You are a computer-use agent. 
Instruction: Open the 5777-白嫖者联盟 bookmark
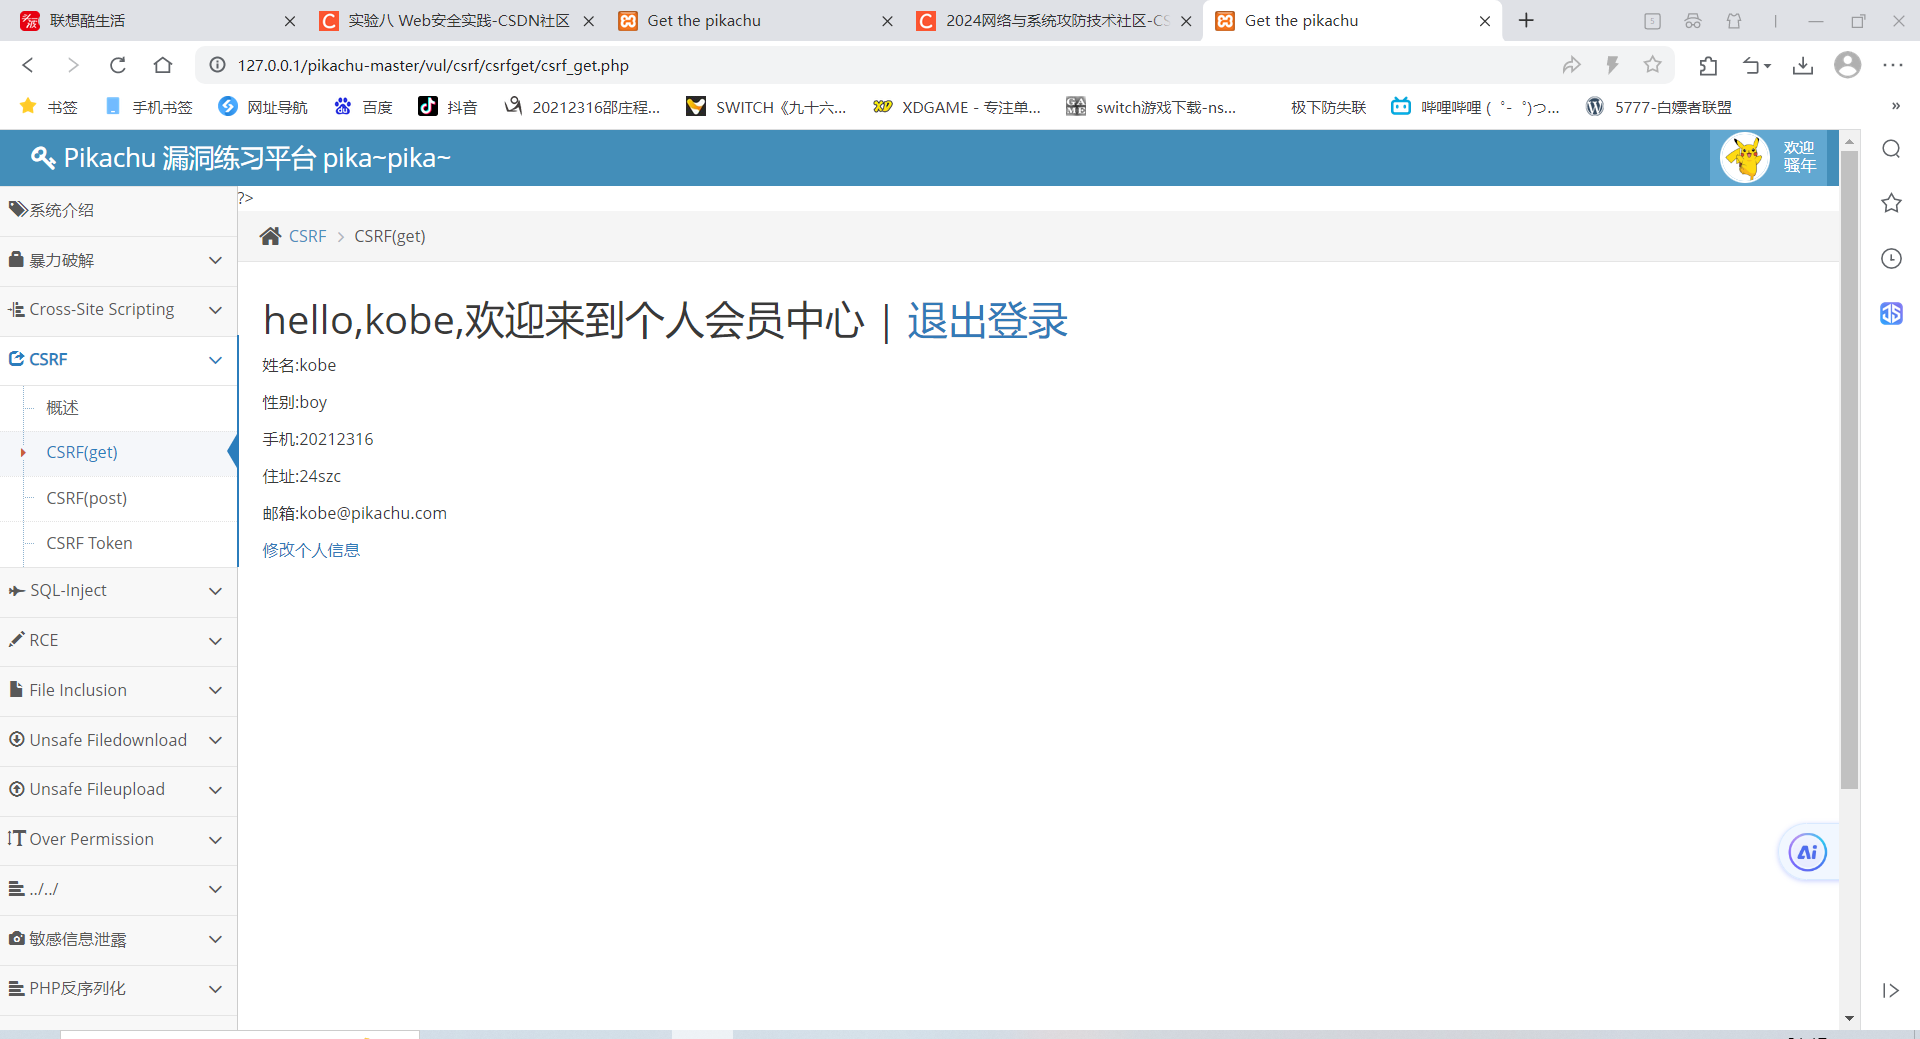[x=1659, y=107]
